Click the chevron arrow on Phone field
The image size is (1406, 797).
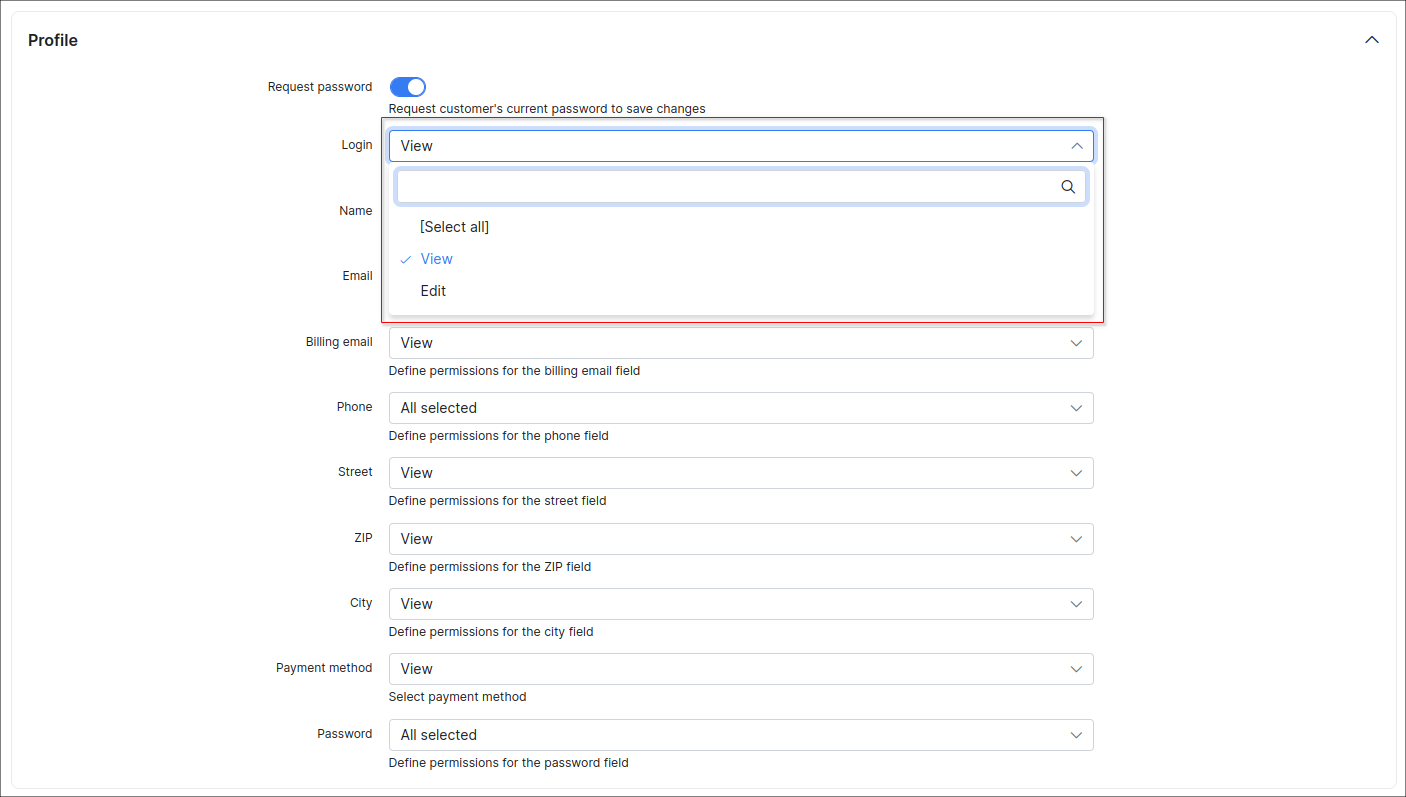click(x=1076, y=408)
